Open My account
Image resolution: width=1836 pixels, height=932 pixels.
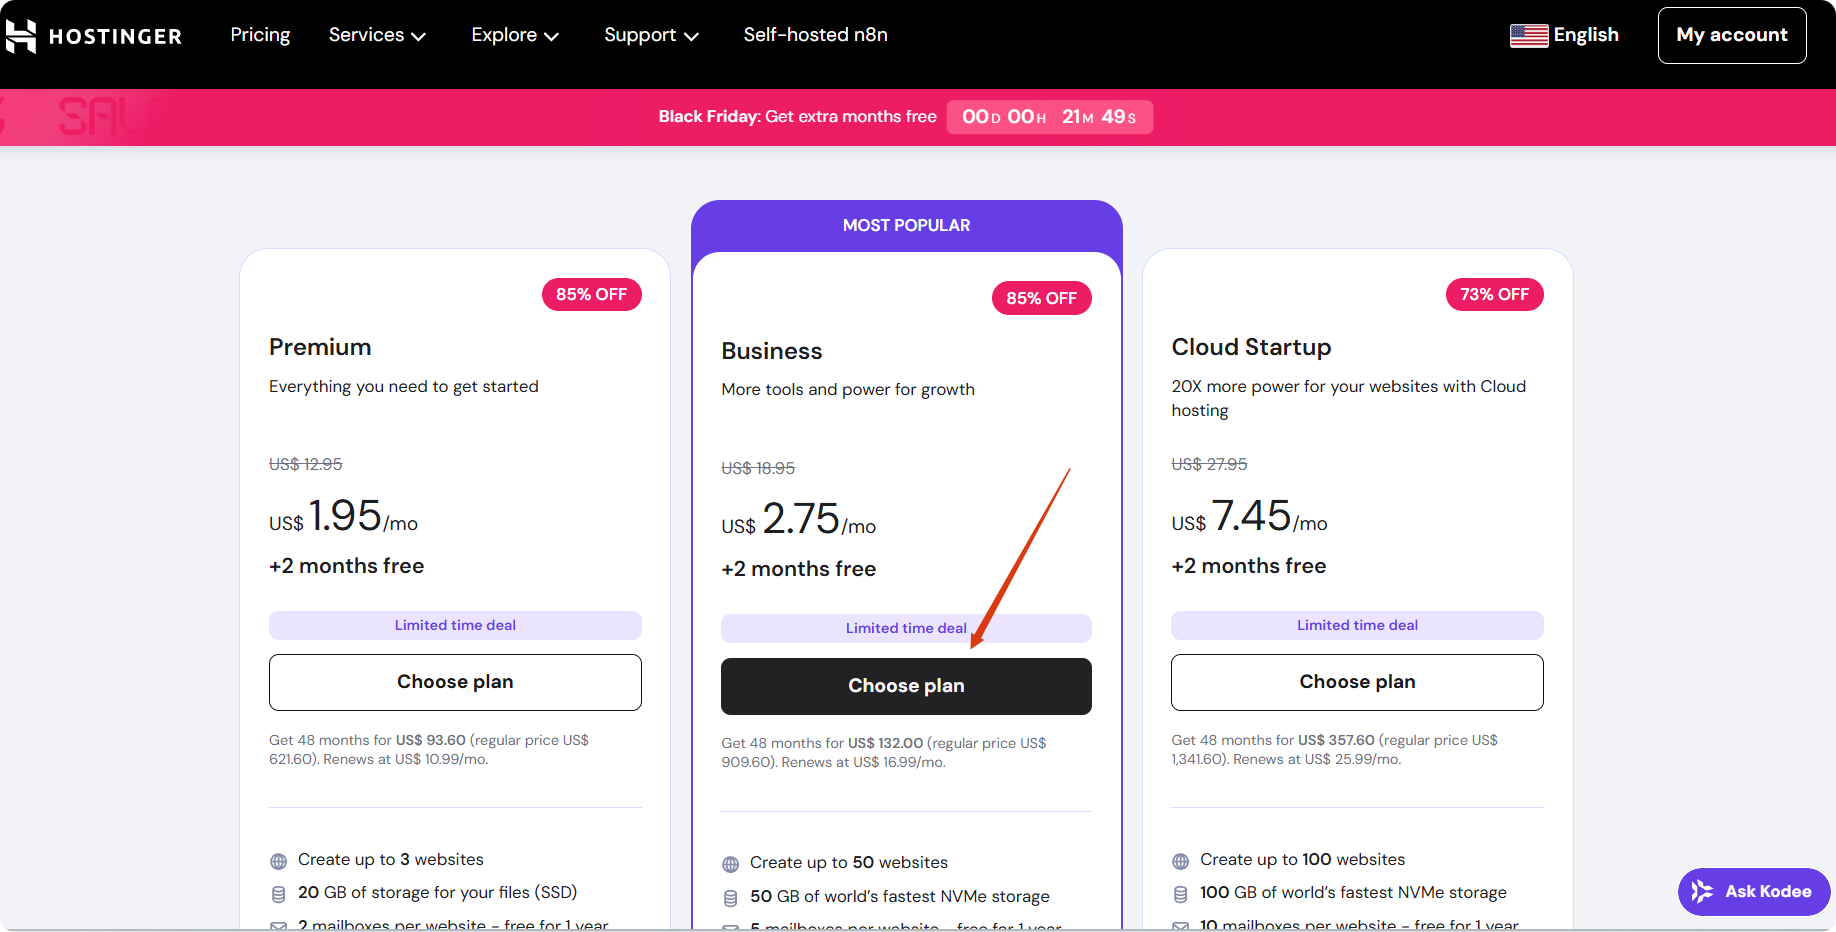1732,34
